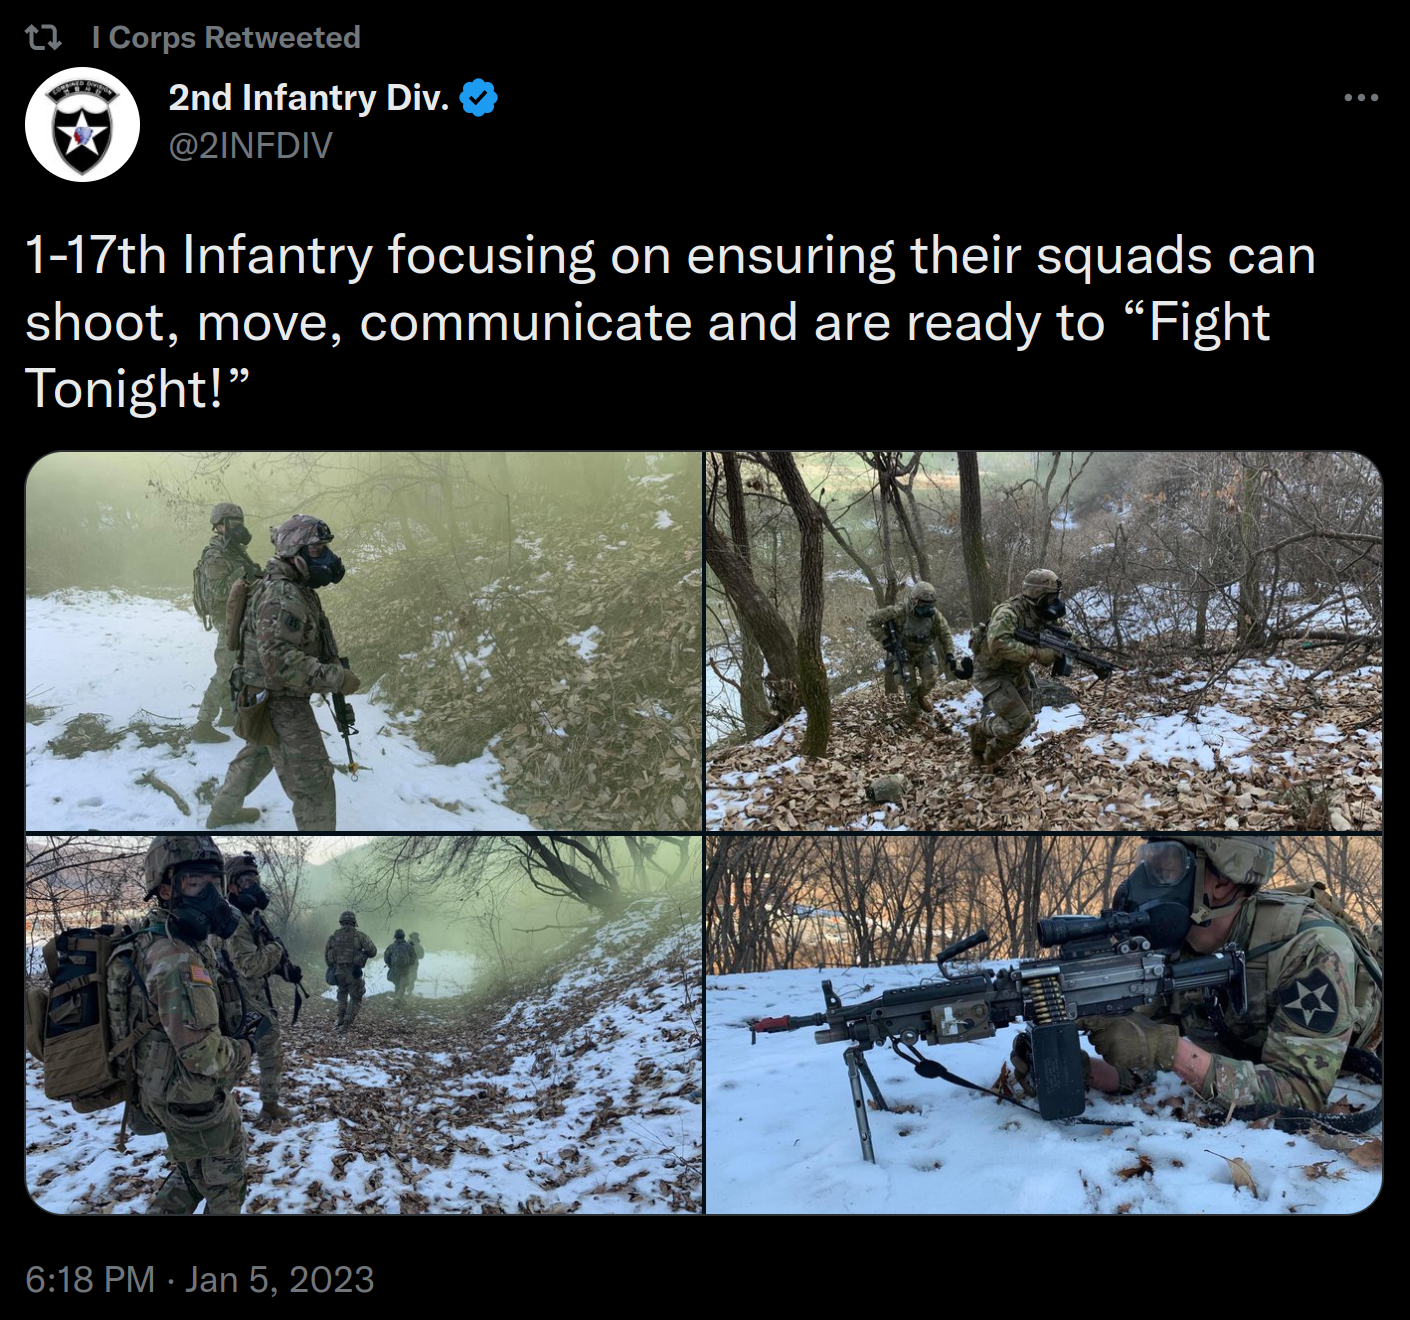Open the I Corps Retweeted label
Image resolution: width=1410 pixels, height=1320 pixels.
226,38
